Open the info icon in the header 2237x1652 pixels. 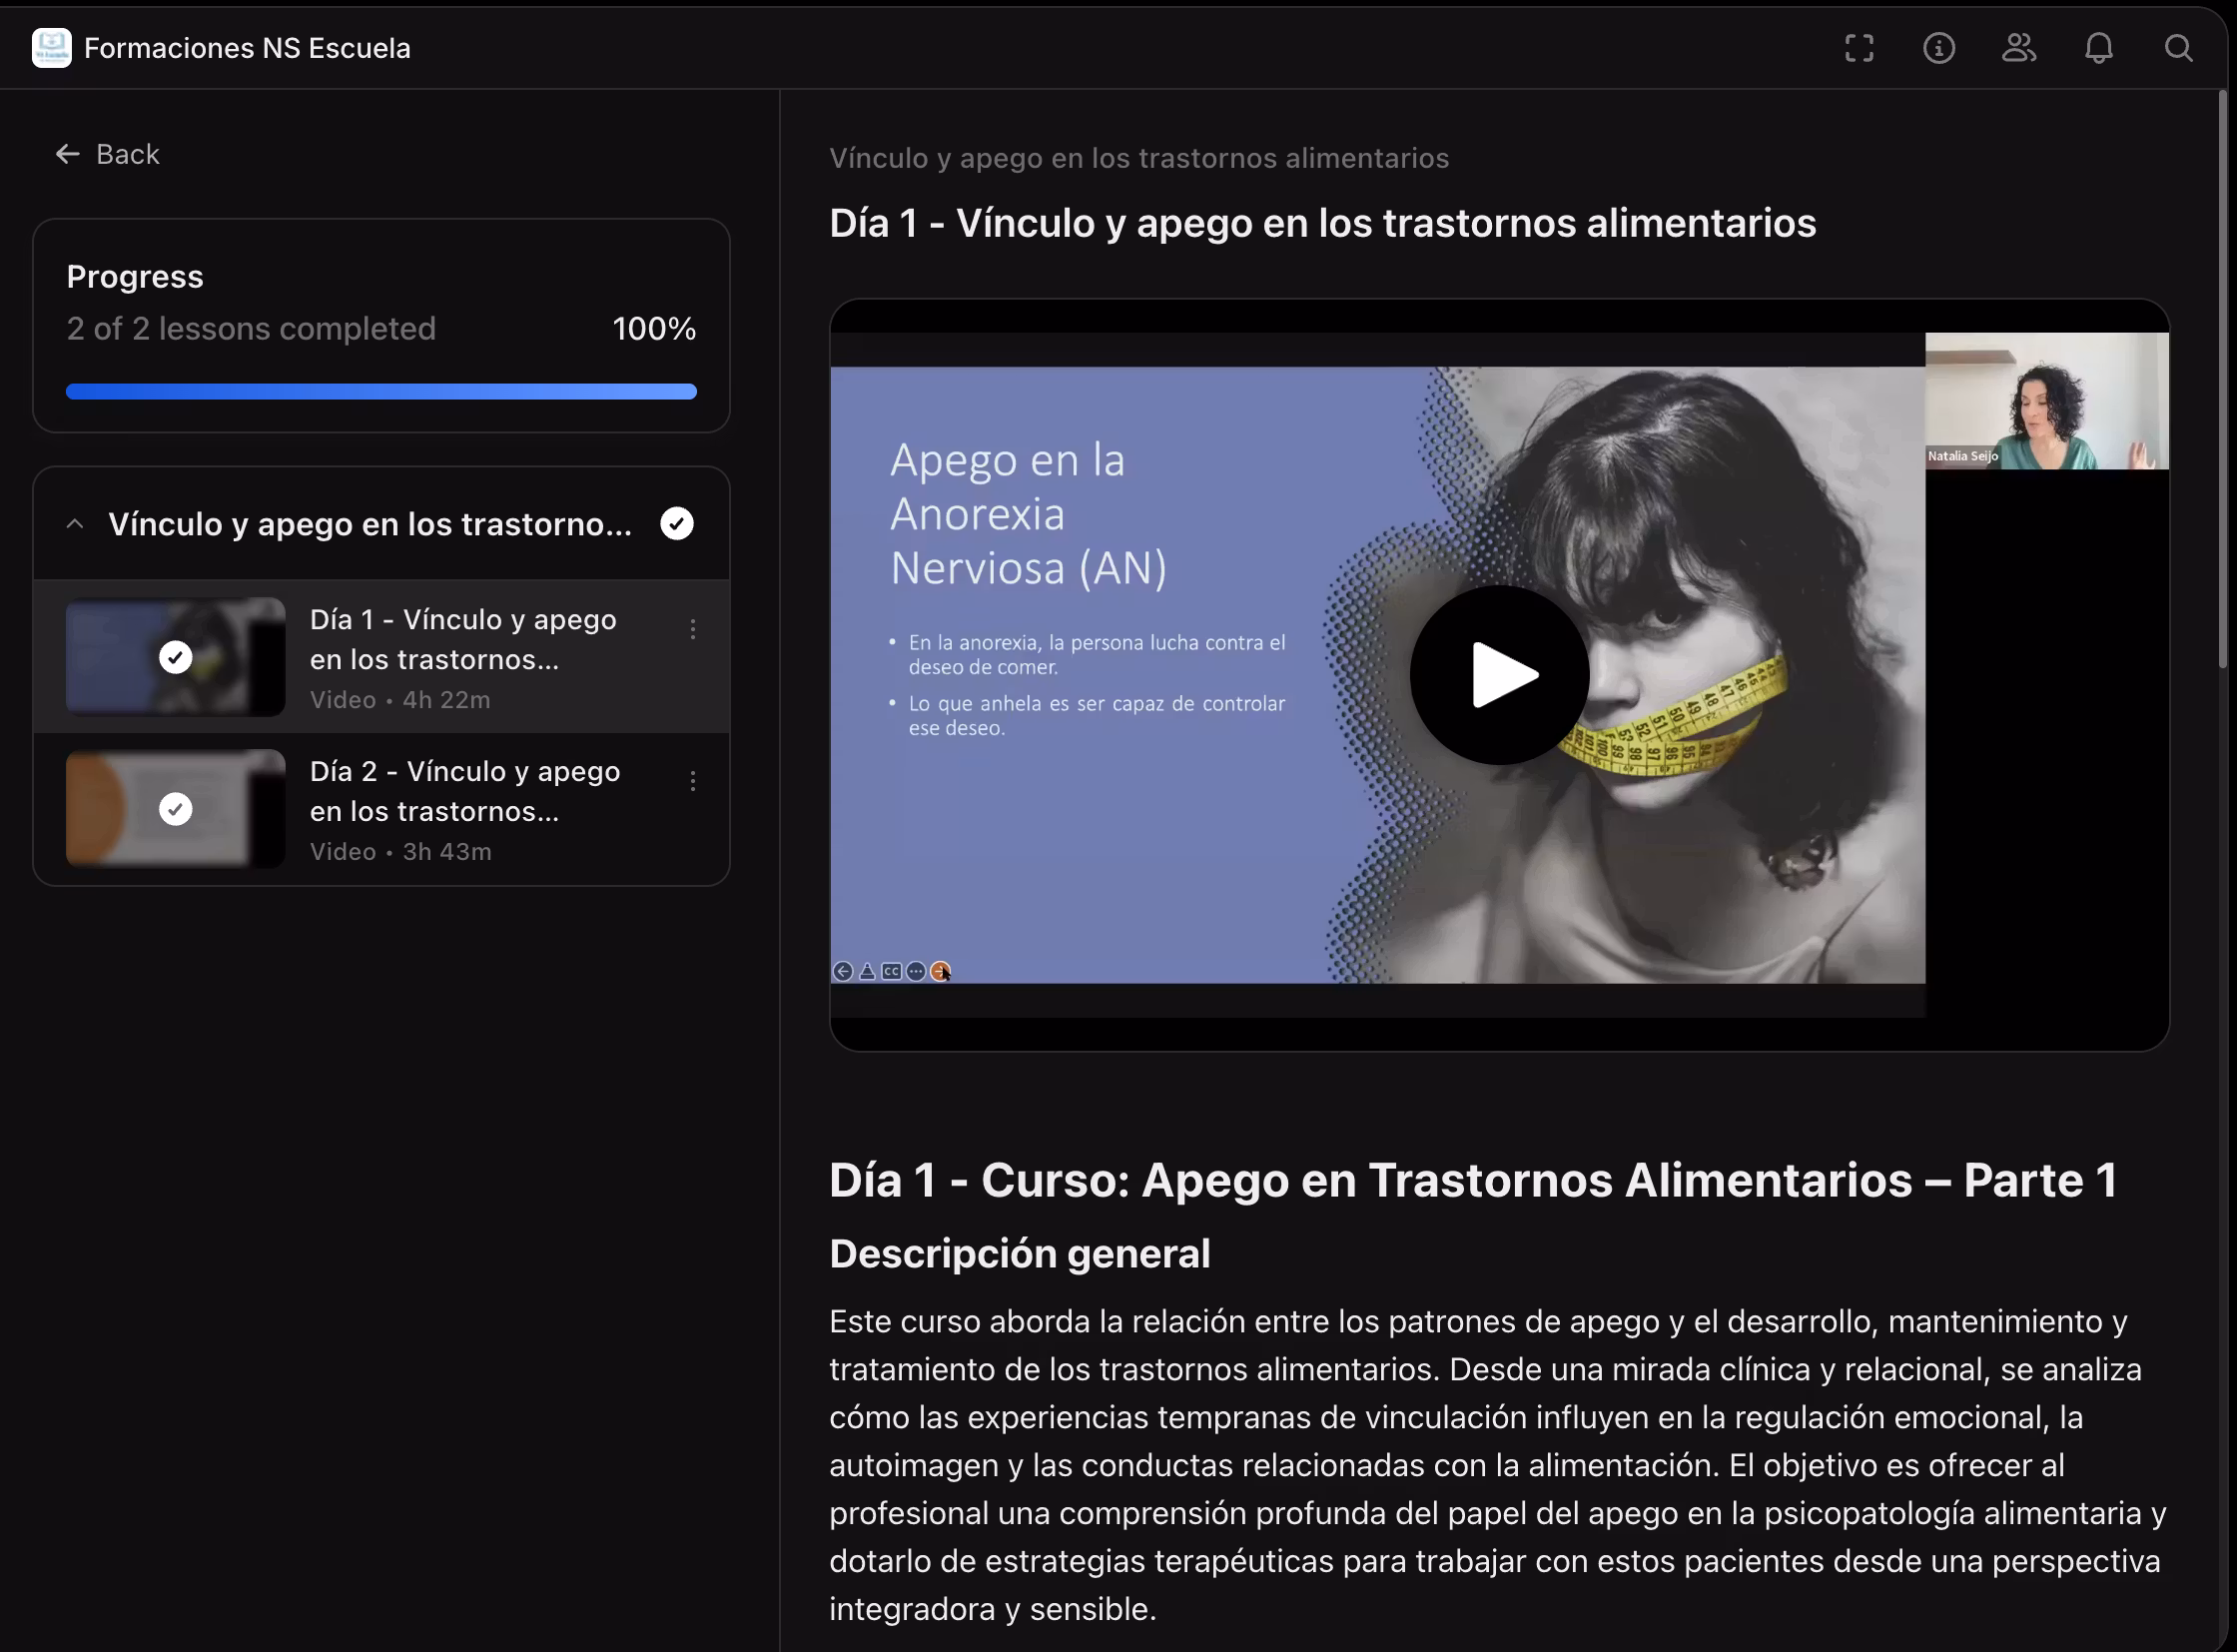pos(1938,48)
